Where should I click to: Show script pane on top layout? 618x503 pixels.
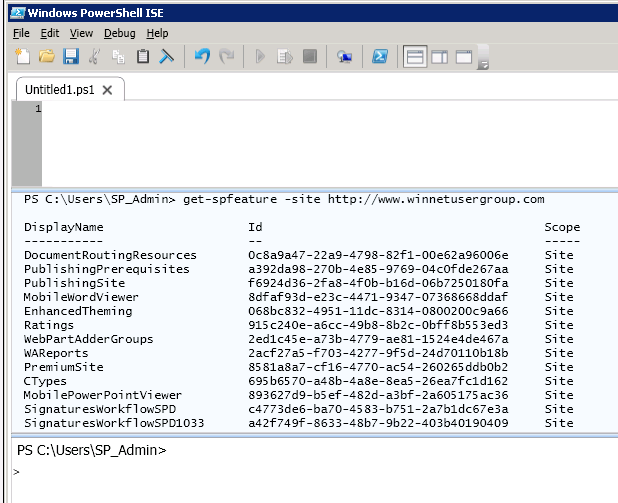[x=415, y=57]
